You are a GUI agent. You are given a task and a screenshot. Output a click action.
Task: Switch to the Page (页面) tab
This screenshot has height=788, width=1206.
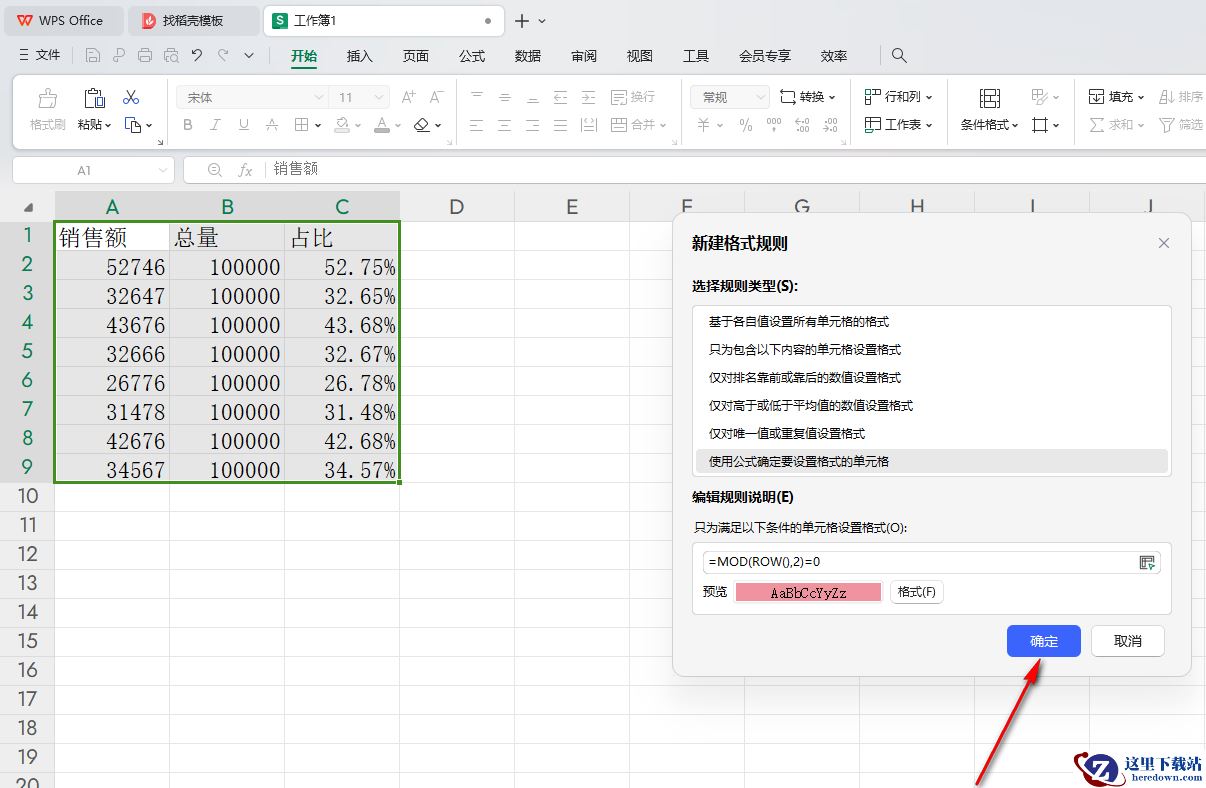(416, 56)
